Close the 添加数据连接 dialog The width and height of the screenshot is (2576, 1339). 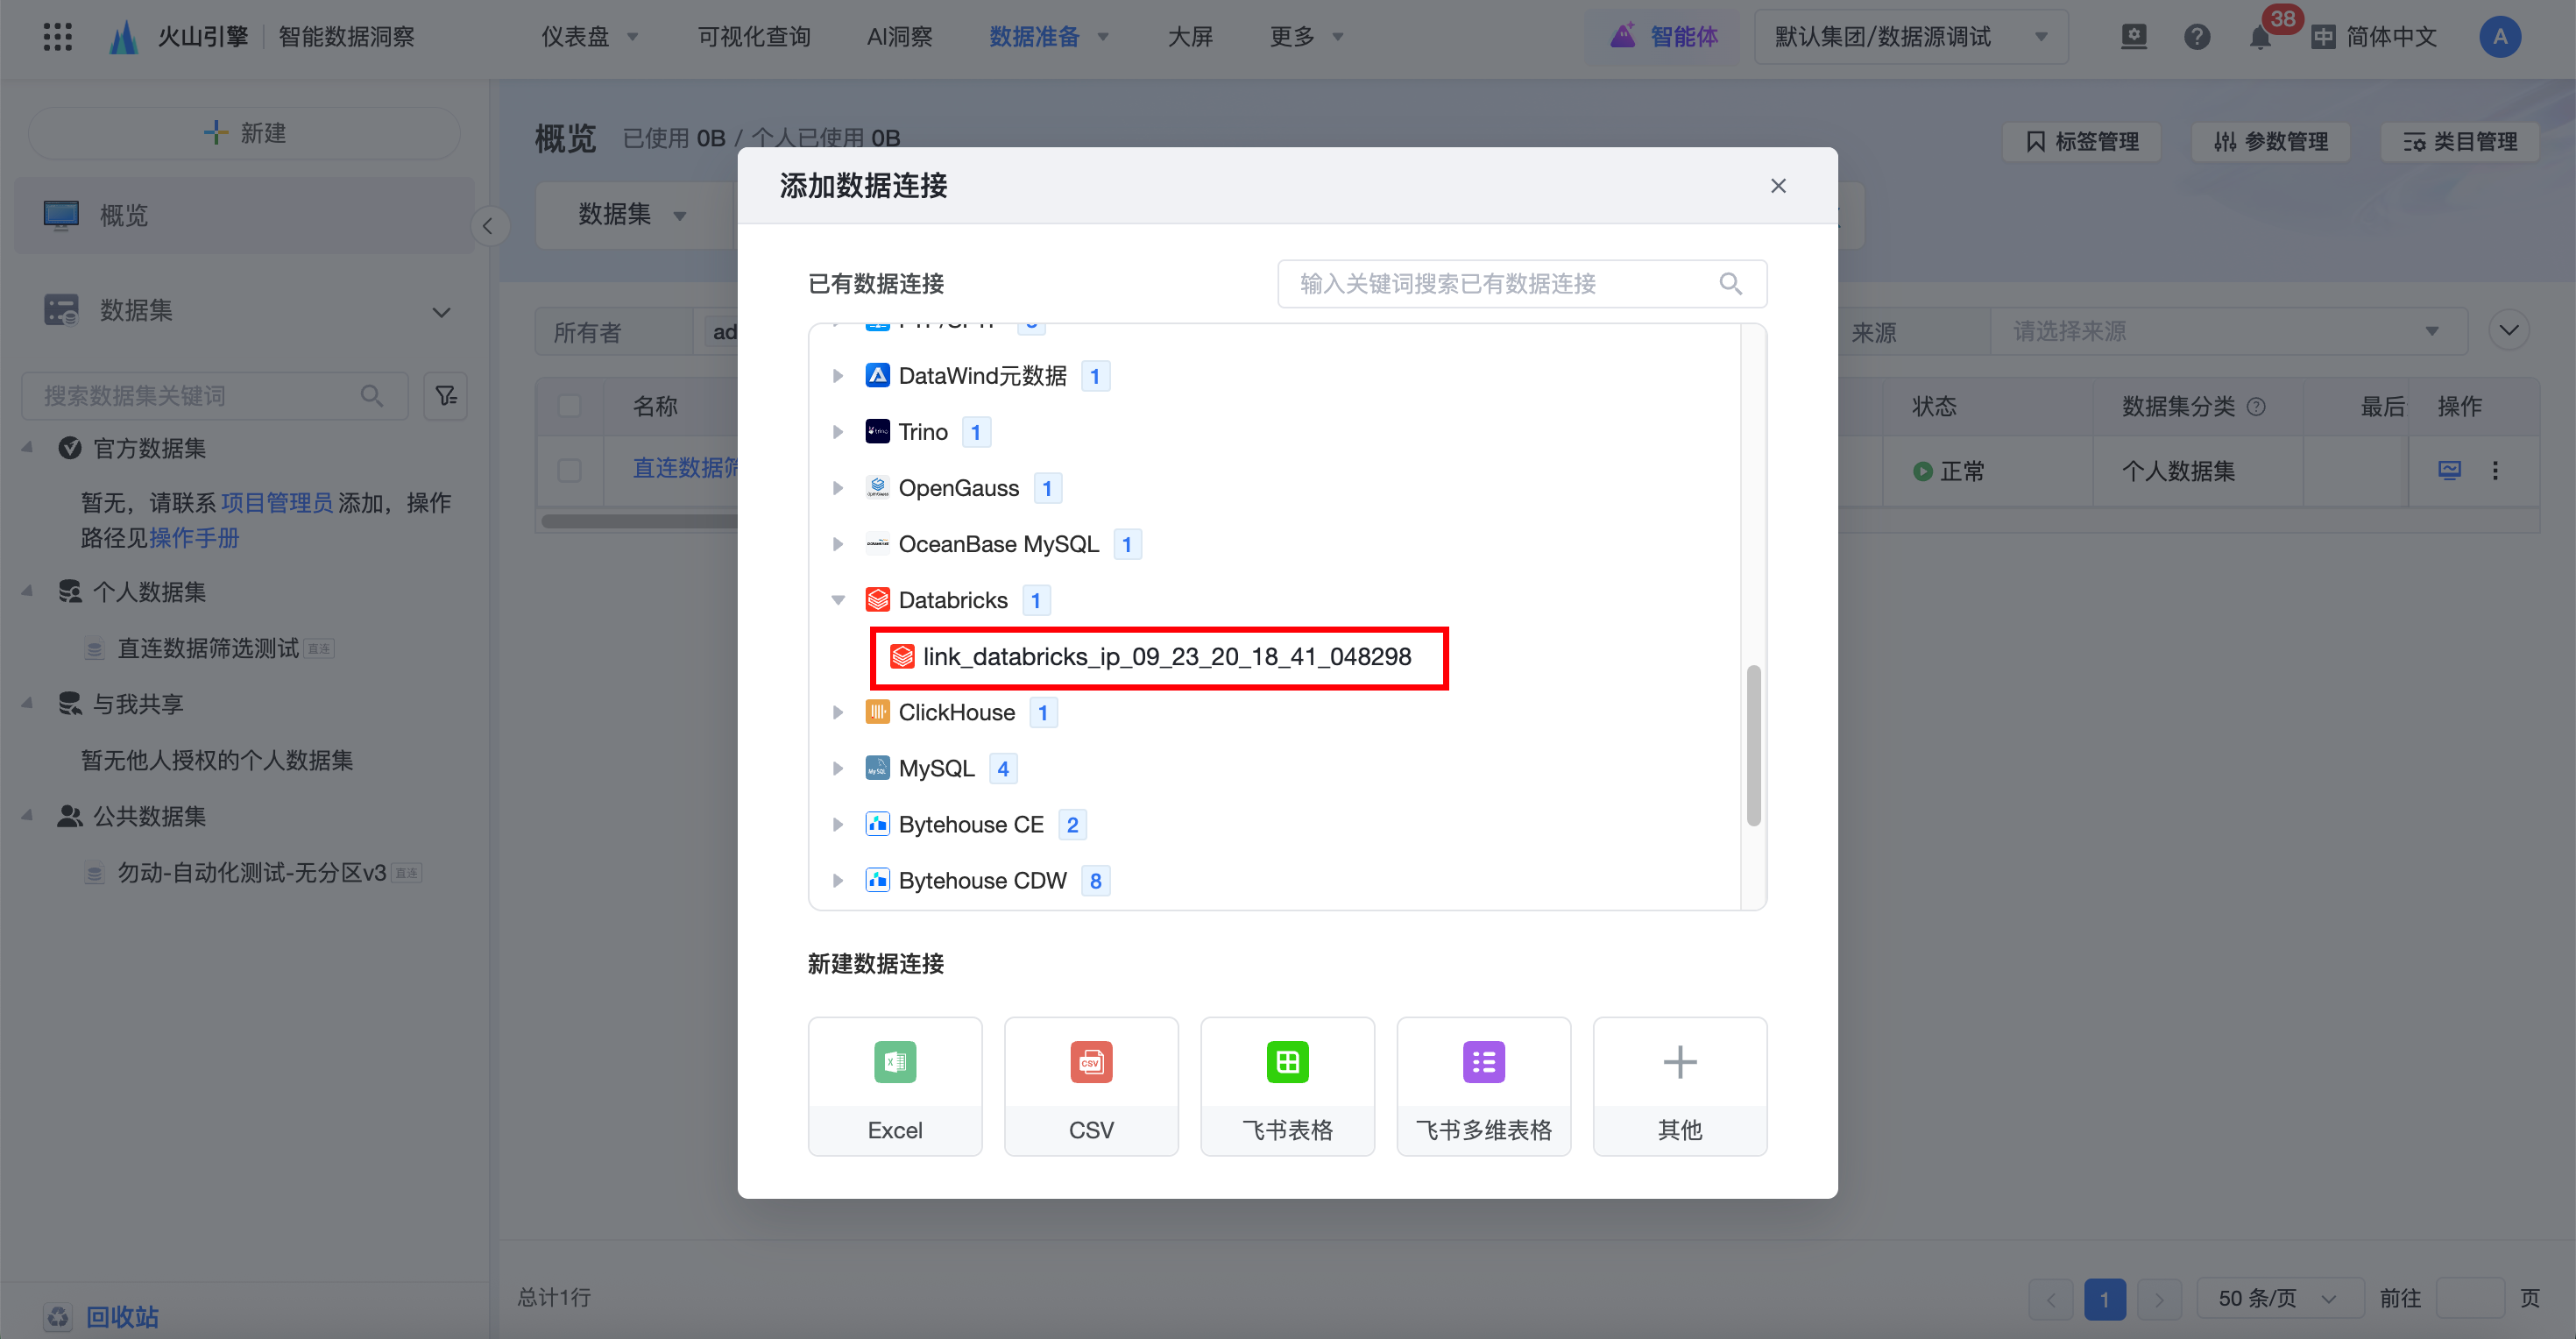(1778, 186)
